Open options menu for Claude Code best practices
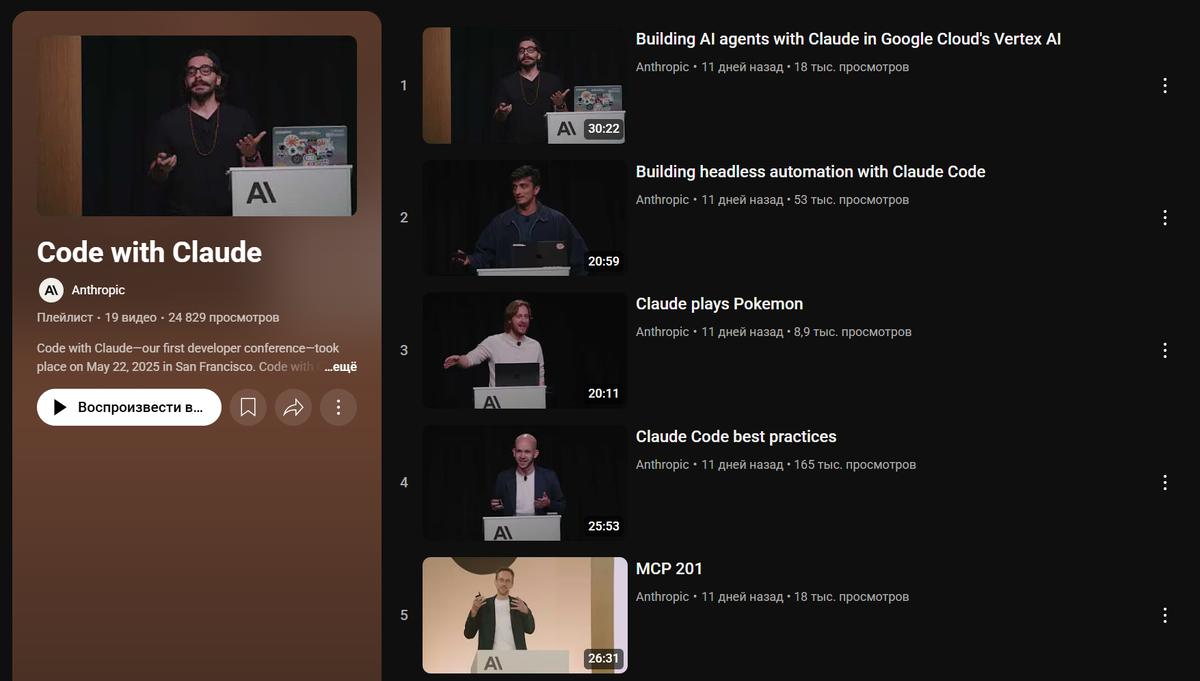 coord(1165,483)
